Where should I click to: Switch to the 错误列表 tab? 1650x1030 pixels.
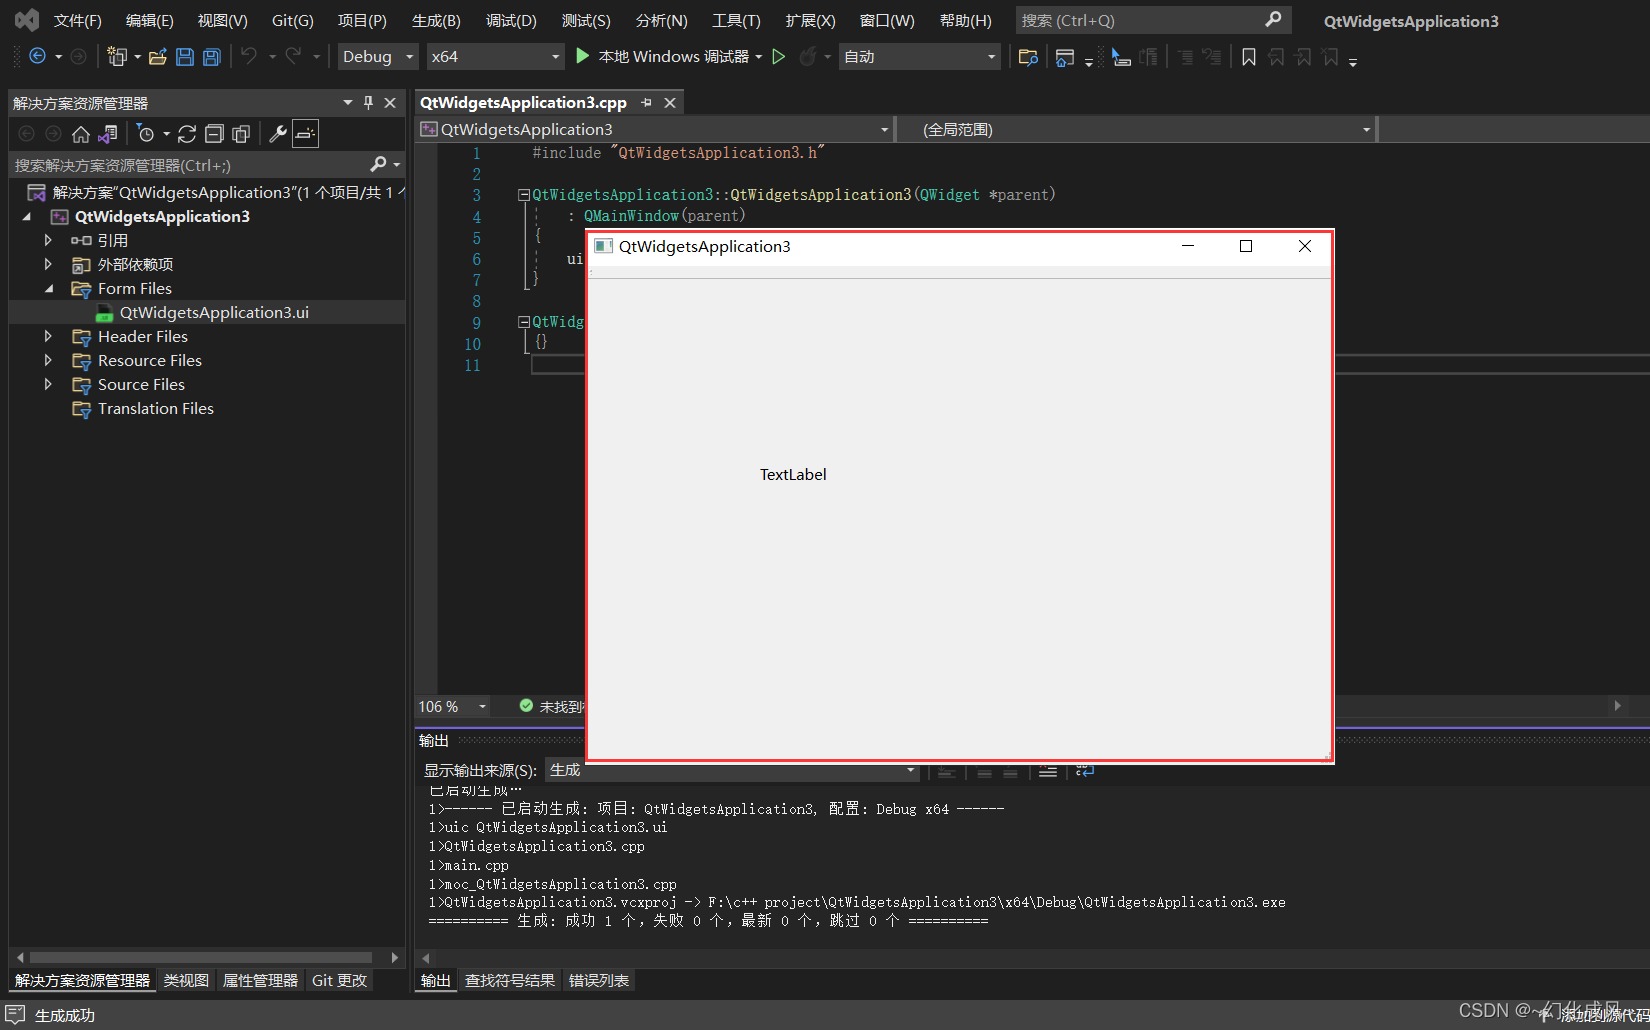(x=599, y=981)
